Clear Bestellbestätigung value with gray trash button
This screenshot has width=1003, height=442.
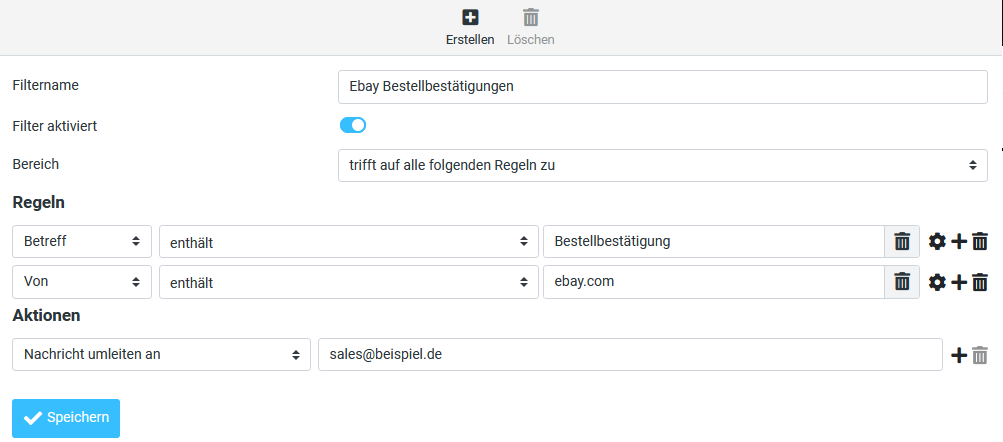(x=902, y=241)
